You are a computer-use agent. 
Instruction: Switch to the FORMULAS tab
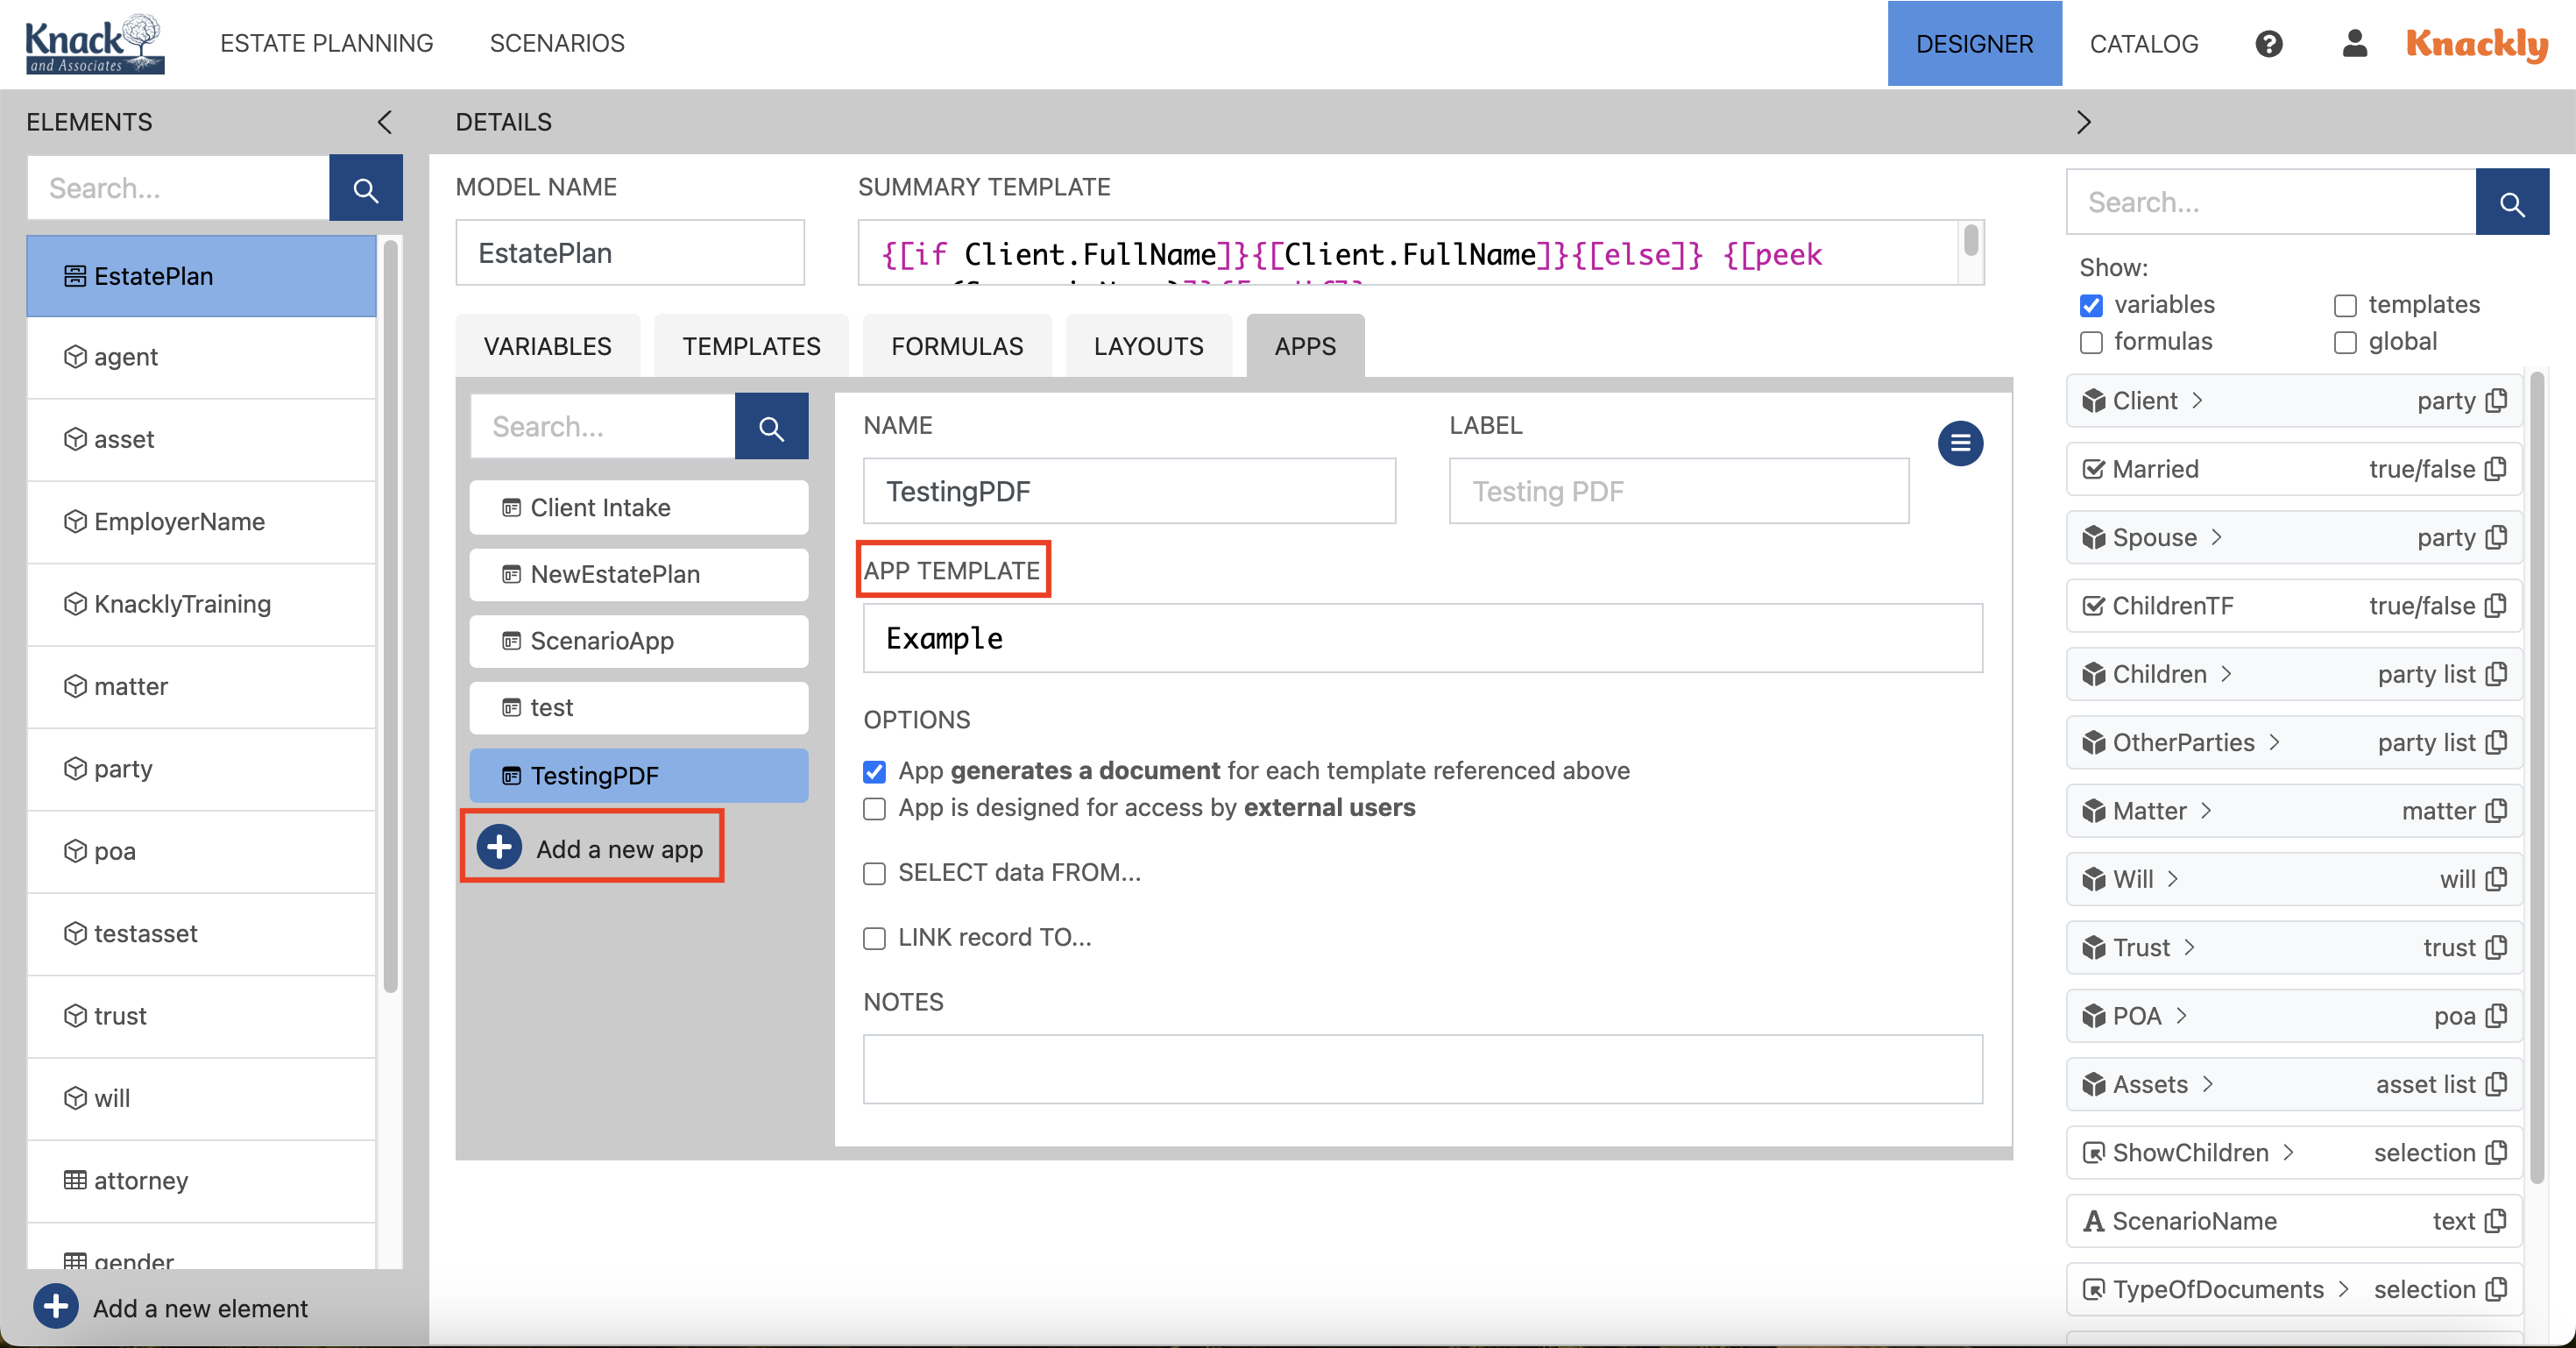tap(956, 345)
